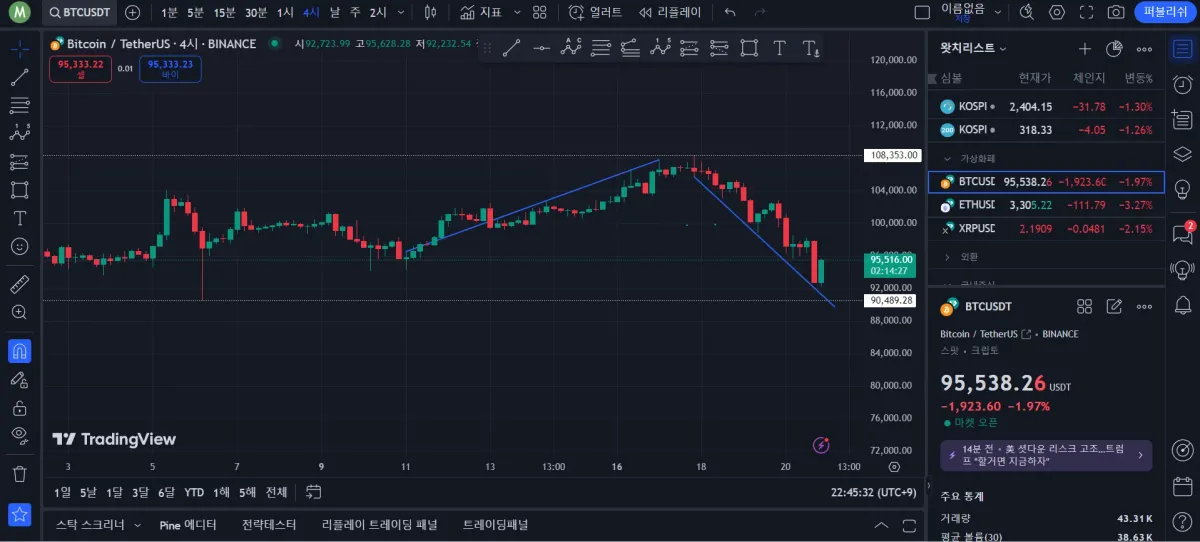Open the watchlist panel icon in right sidebar

(x=1181, y=48)
